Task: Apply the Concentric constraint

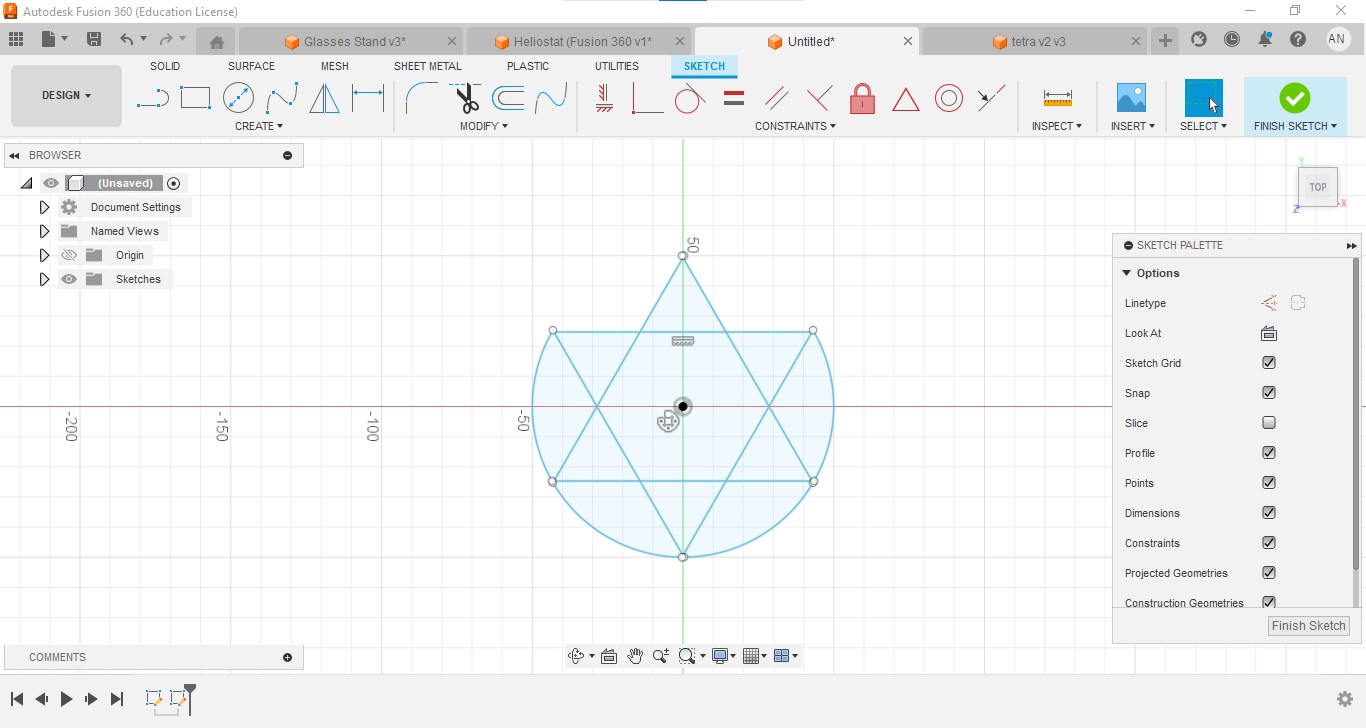Action: pyautogui.click(x=949, y=98)
